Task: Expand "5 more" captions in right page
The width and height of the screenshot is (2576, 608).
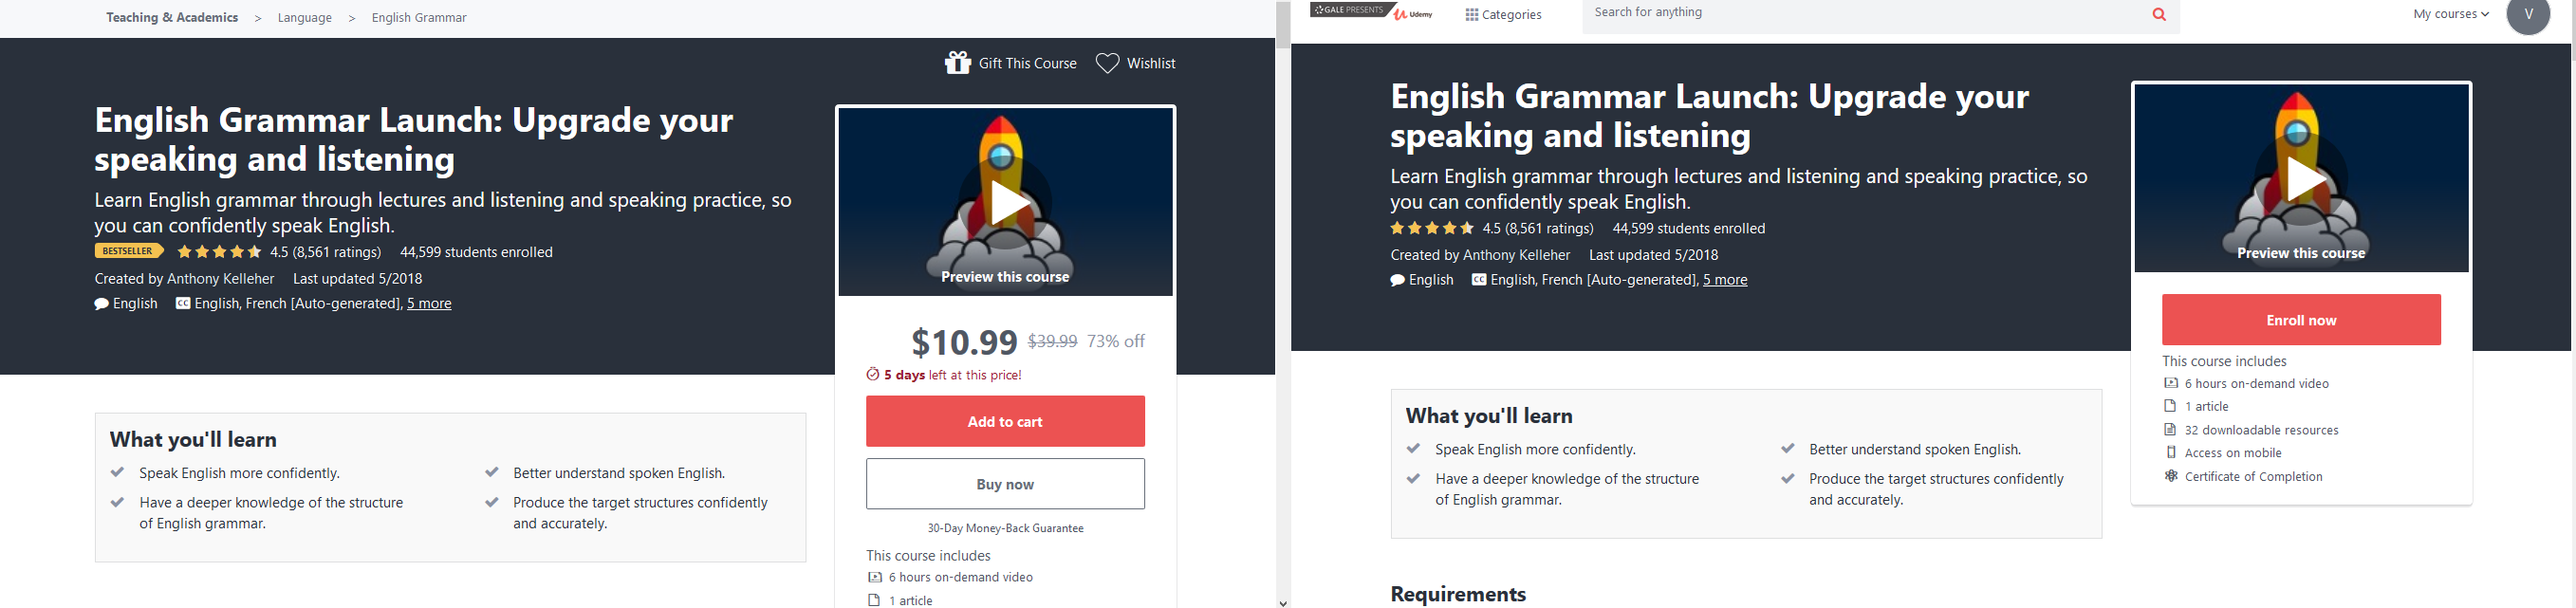Action: (1725, 280)
